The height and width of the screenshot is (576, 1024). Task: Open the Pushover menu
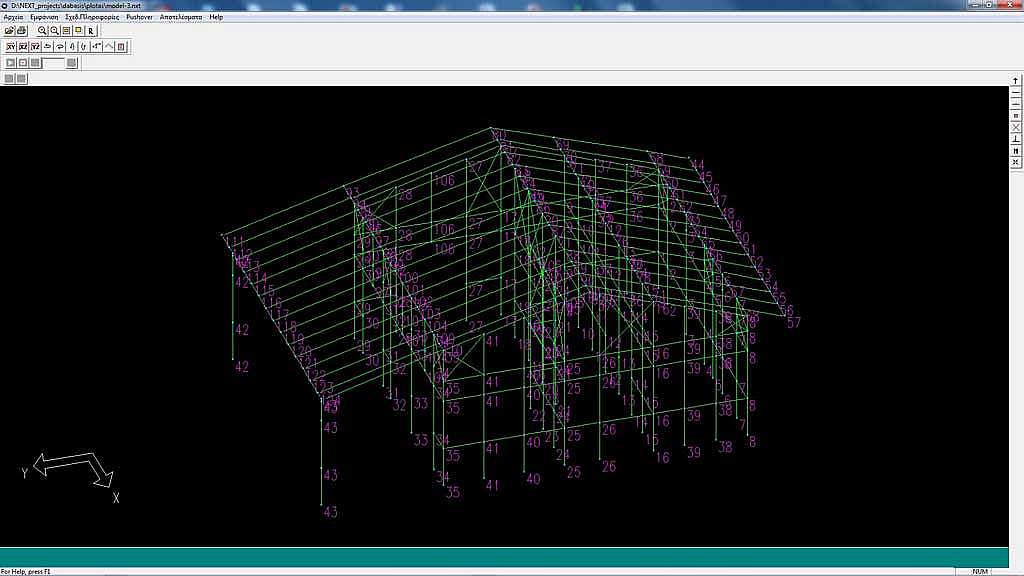click(x=140, y=17)
